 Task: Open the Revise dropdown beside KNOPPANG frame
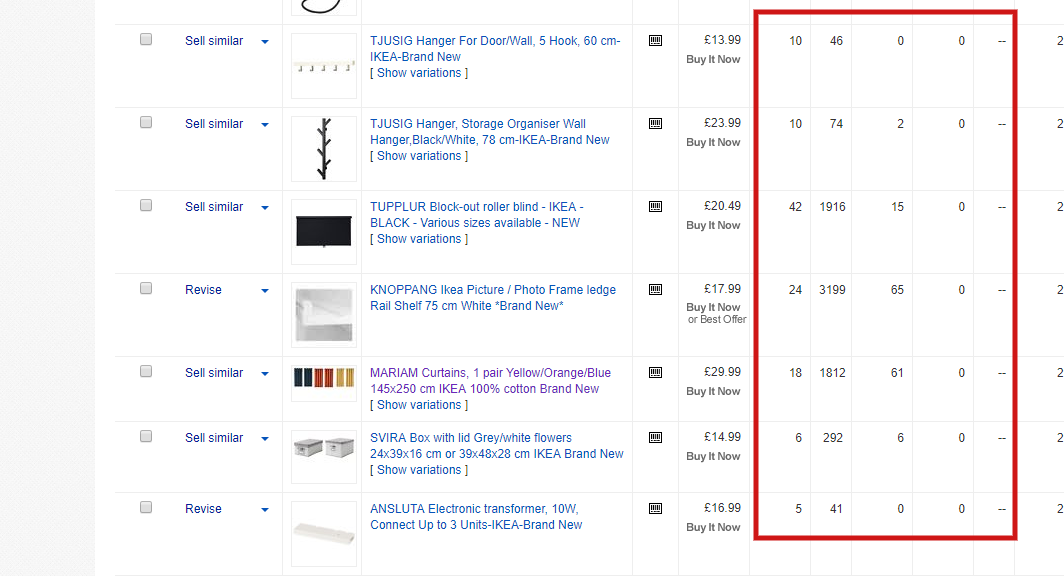point(265,289)
